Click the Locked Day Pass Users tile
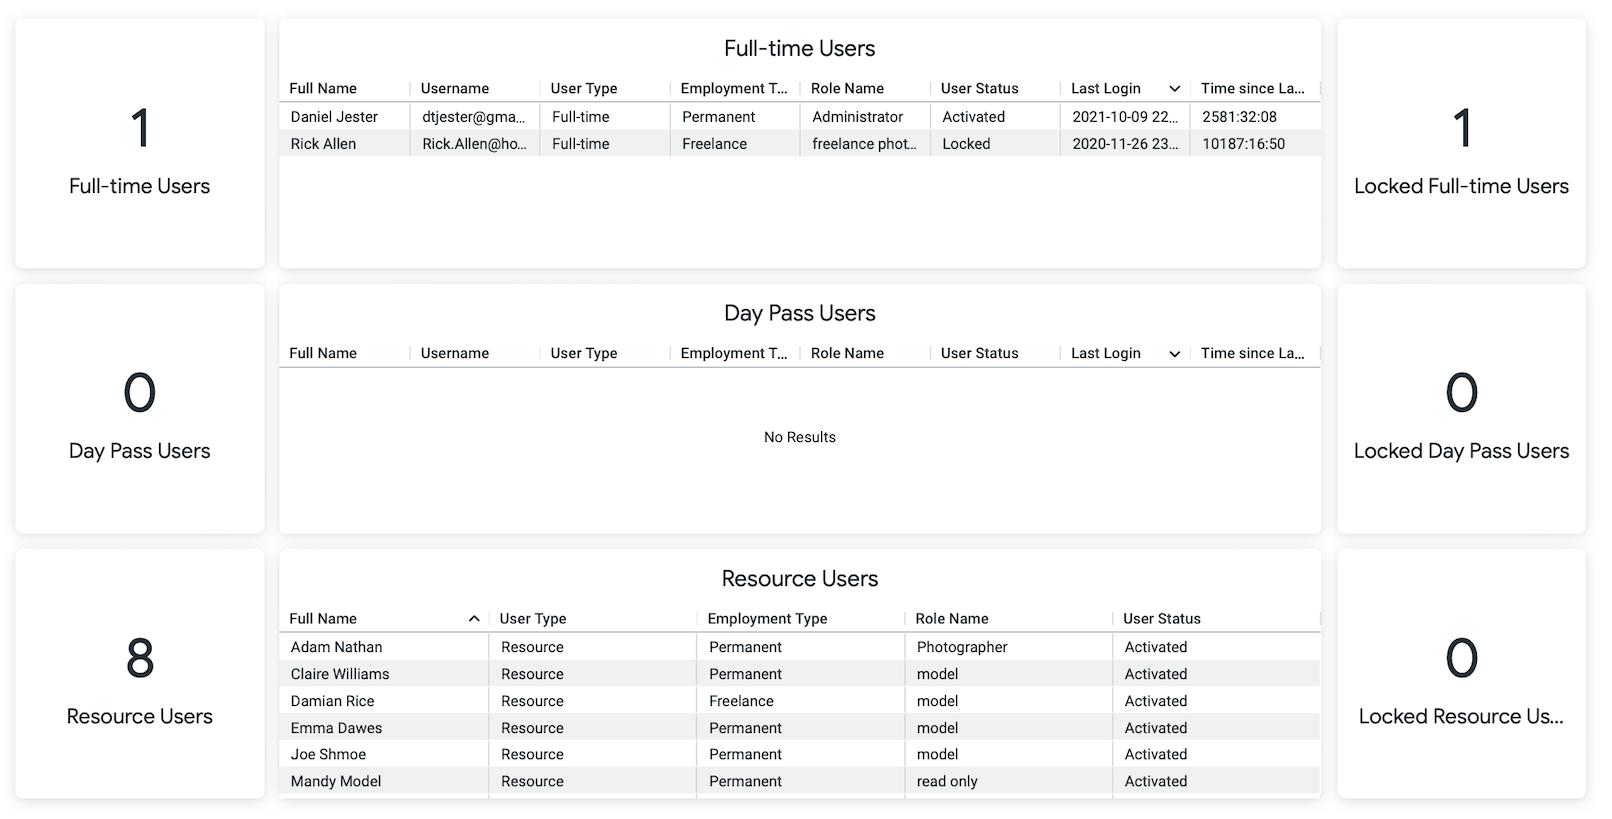The image size is (1612, 819). coord(1461,409)
